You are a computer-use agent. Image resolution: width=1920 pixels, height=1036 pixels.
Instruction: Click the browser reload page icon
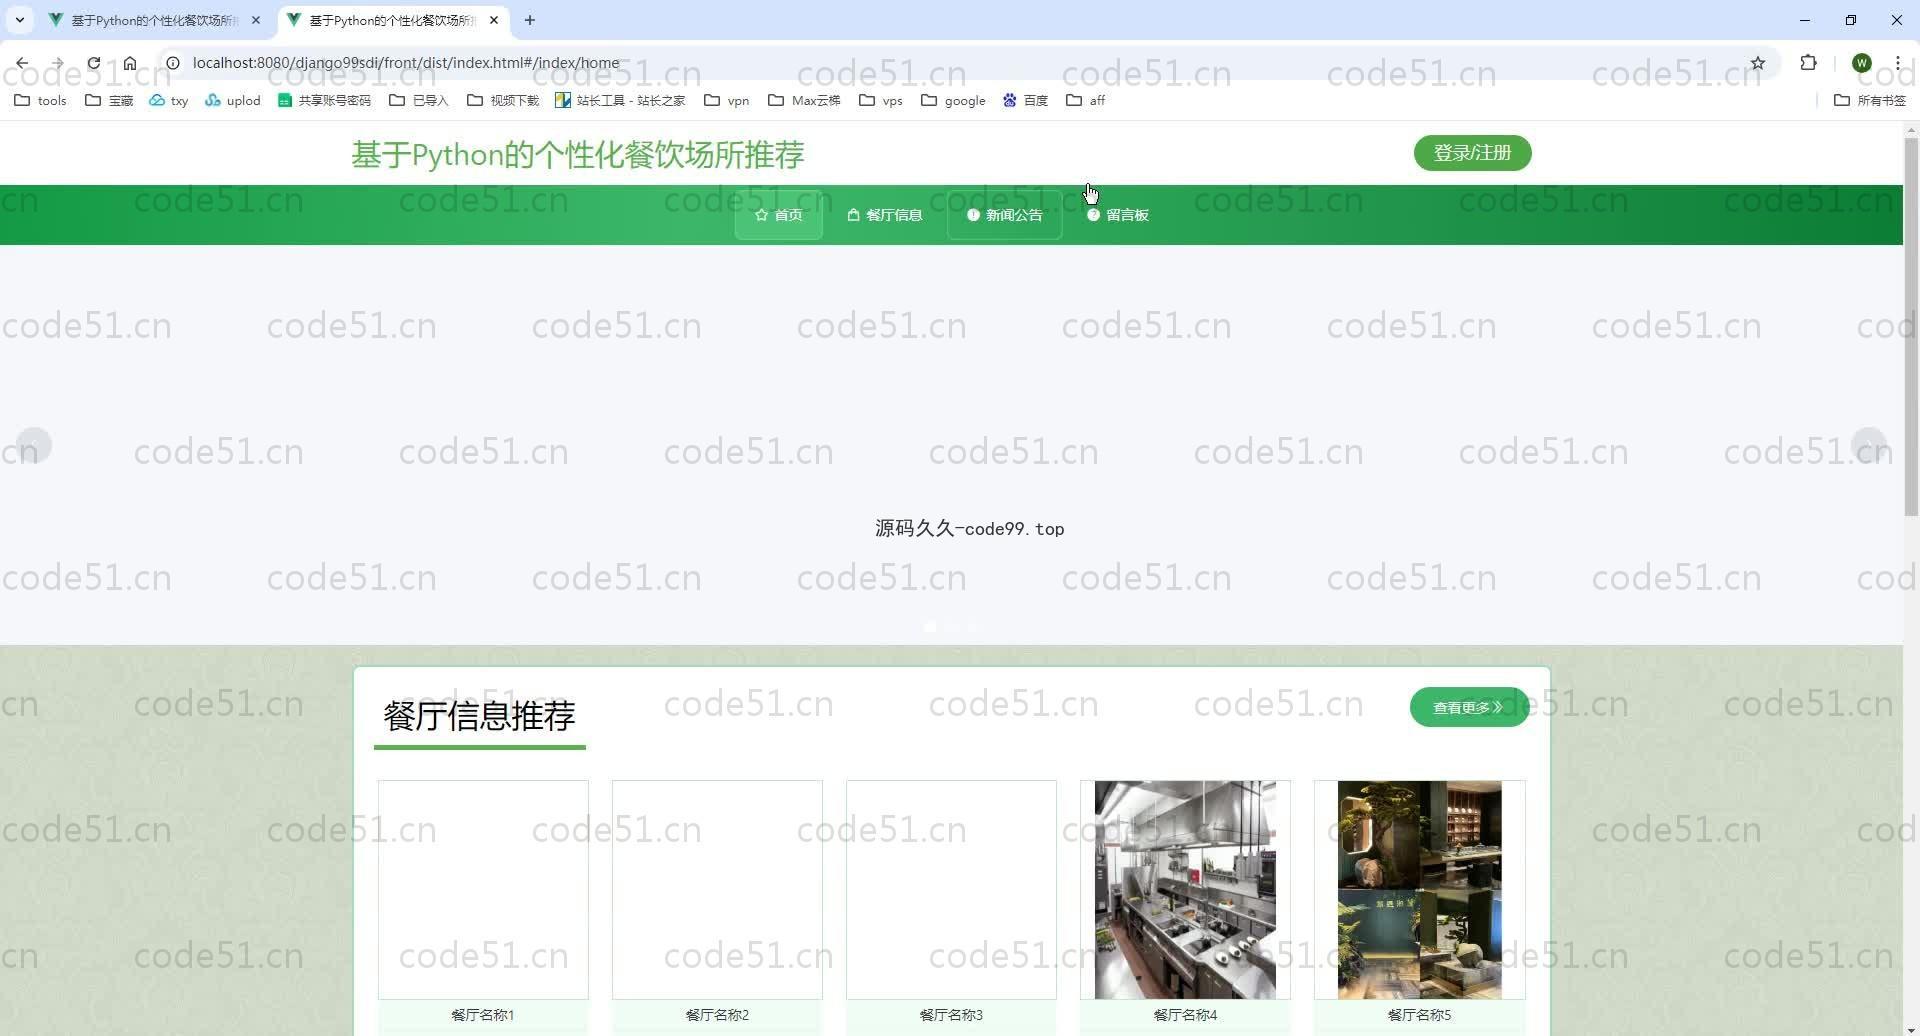click(93, 63)
